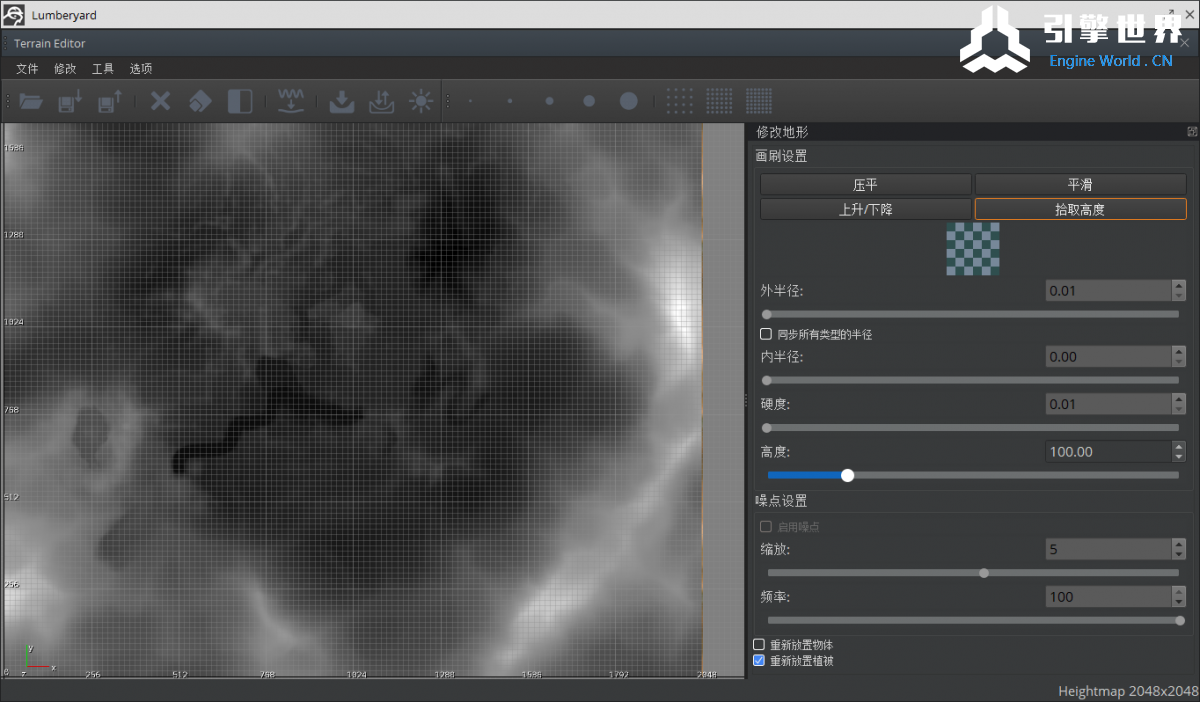The width and height of the screenshot is (1200, 702).
Task: Uncheck the 重新放置植被 checkbox
Action: point(759,661)
